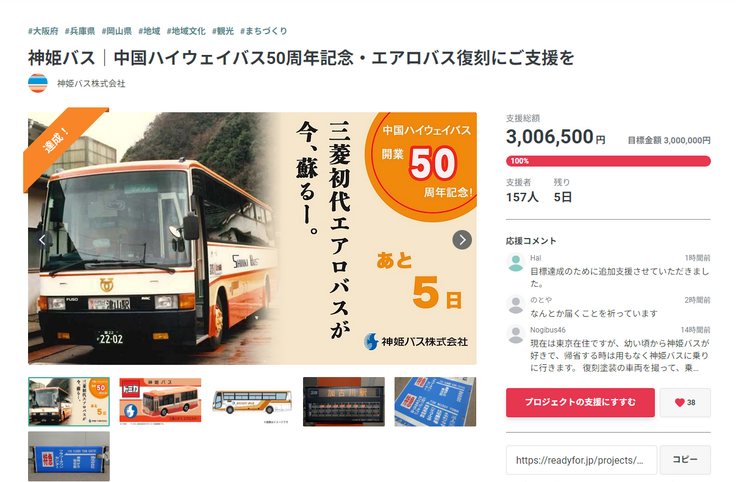This screenshot has height=482, width=736.
Task: Select the blue bus stop sign thumbnail
Action: tap(435, 401)
